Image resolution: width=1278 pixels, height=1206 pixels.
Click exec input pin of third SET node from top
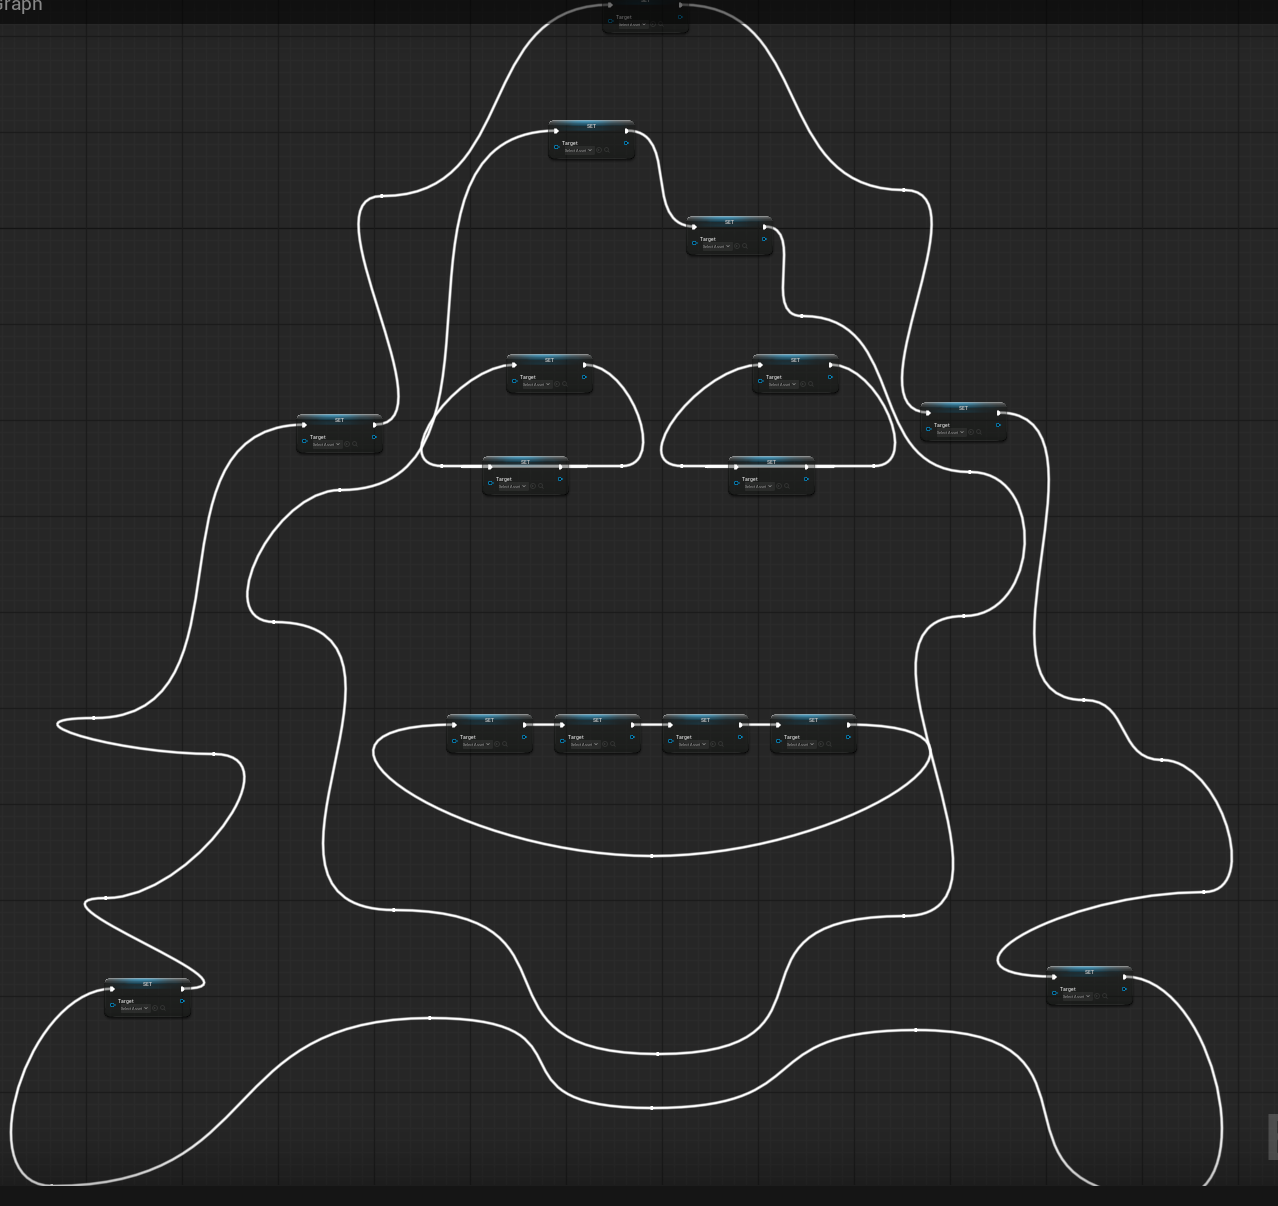click(694, 227)
